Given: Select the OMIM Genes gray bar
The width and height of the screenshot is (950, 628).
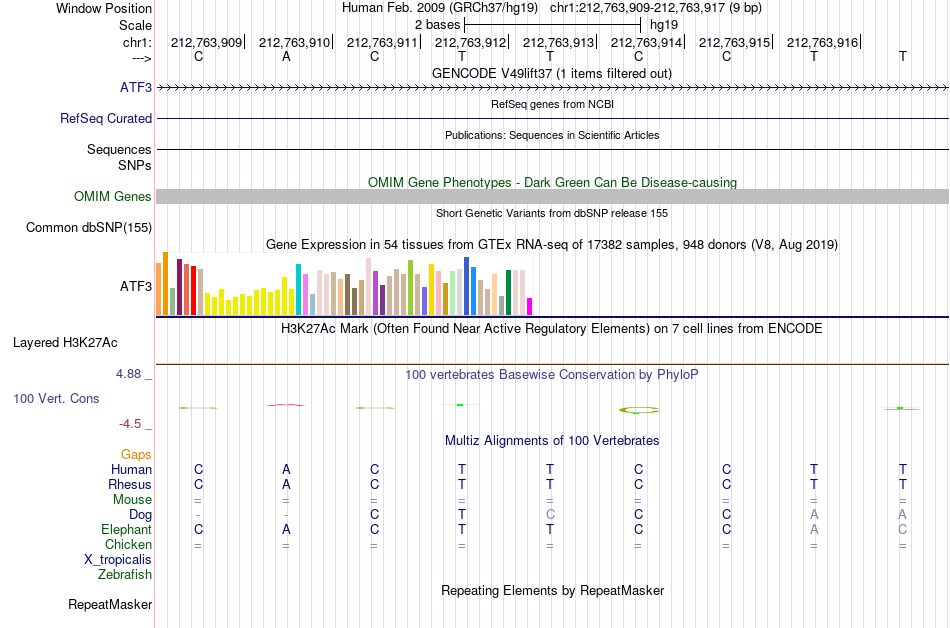Looking at the screenshot, I should pyautogui.click(x=552, y=196).
